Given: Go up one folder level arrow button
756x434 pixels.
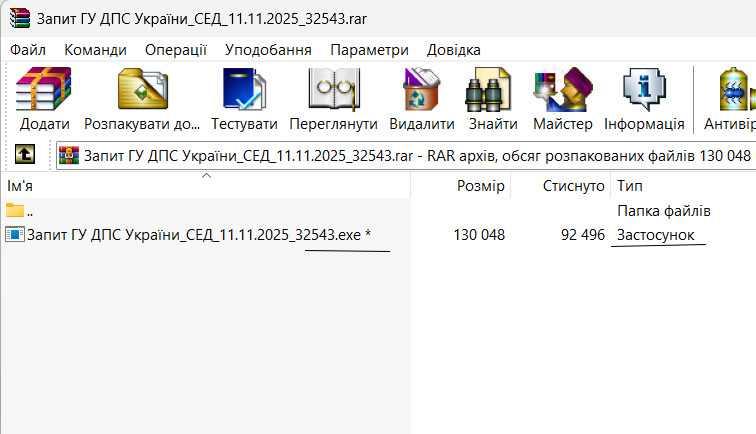Looking at the screenshot, I should pyautogui.click(x=25, y=154).
